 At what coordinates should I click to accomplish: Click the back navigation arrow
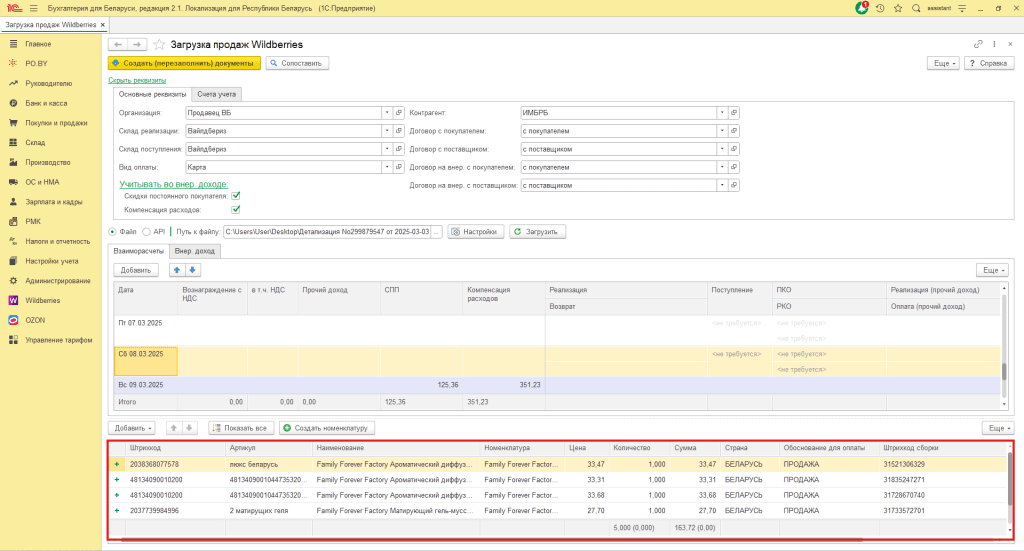(x=117, y=45)
